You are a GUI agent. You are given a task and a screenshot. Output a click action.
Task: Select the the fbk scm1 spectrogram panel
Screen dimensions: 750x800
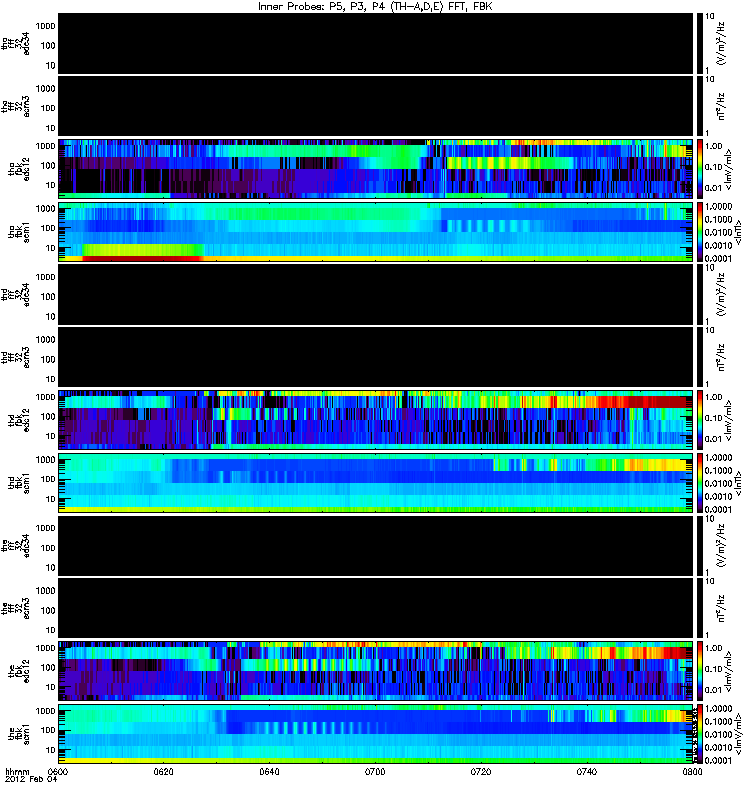click(x=376, y=734)
